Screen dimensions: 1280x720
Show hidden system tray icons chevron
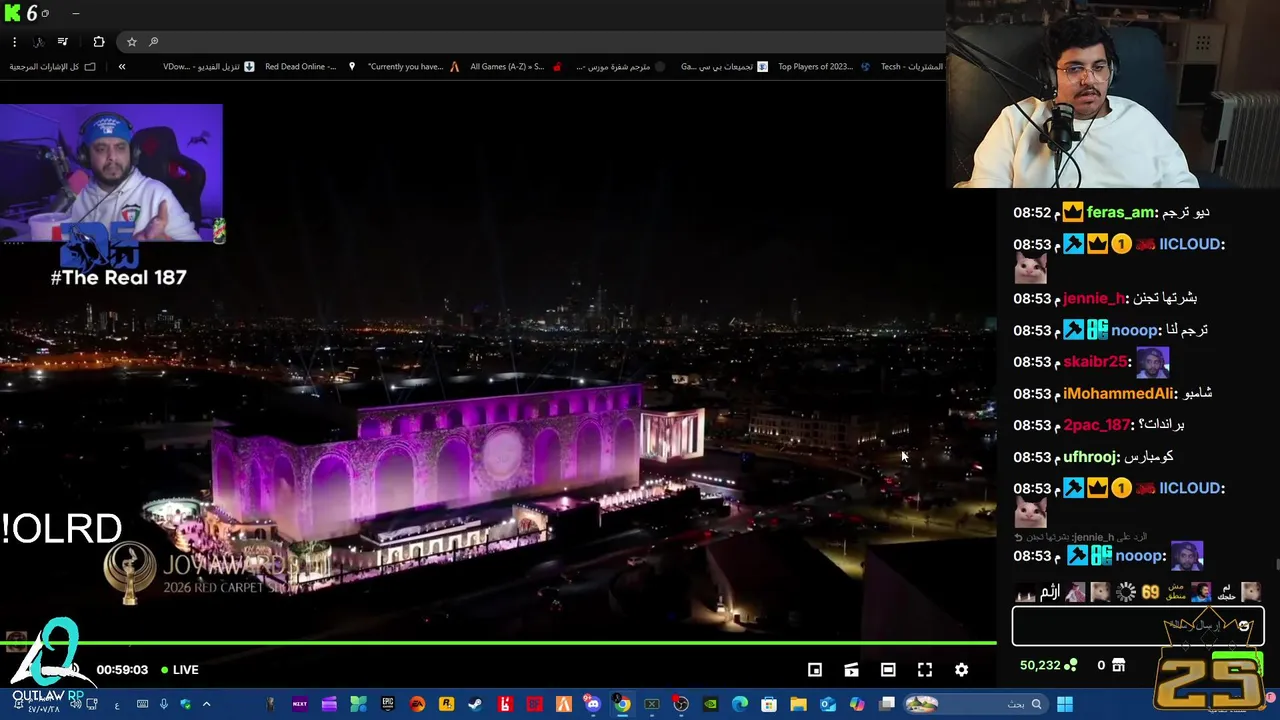(x=206, y=704)
